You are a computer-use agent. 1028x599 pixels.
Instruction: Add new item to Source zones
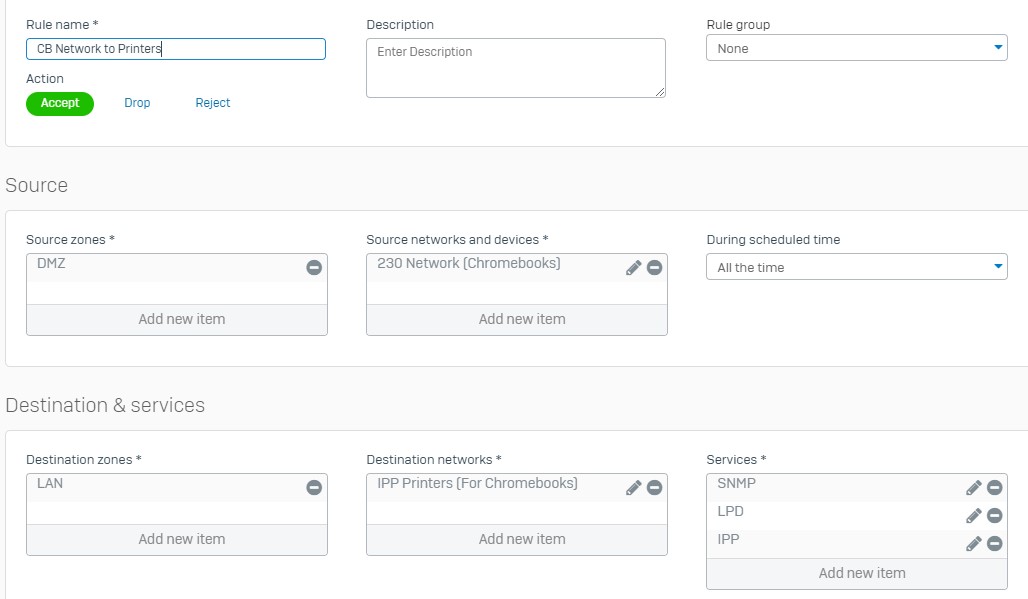click(x=181, y=319)
